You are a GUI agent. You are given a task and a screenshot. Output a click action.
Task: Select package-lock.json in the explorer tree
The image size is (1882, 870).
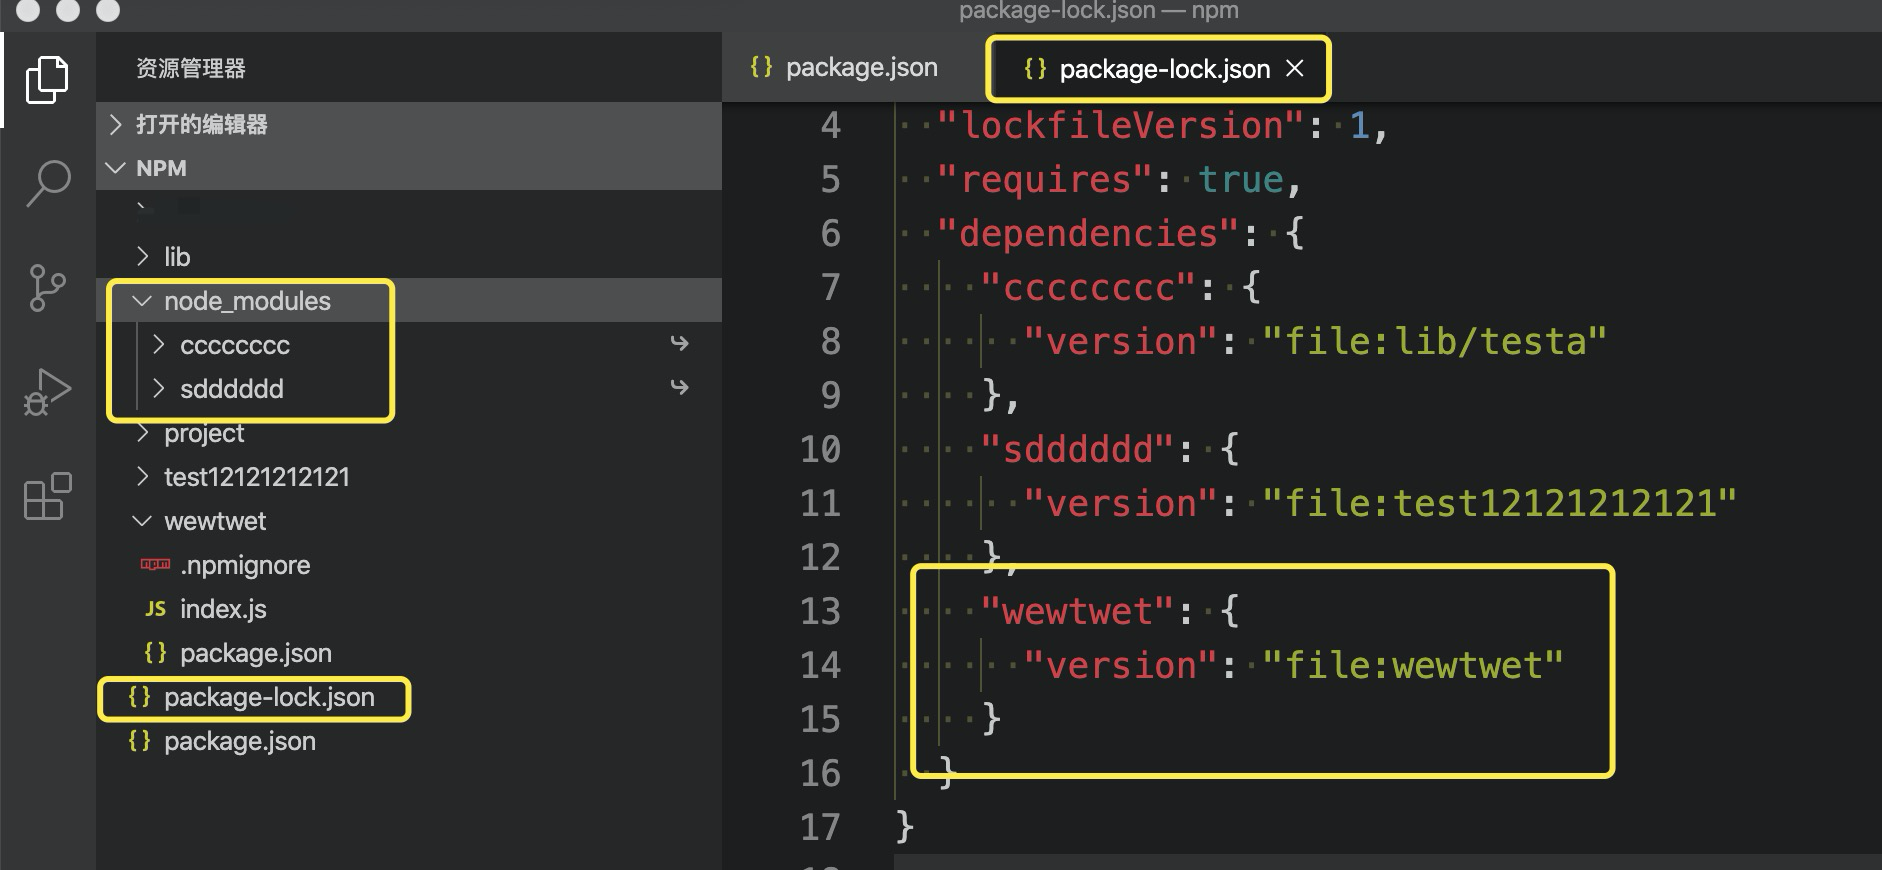268,697
